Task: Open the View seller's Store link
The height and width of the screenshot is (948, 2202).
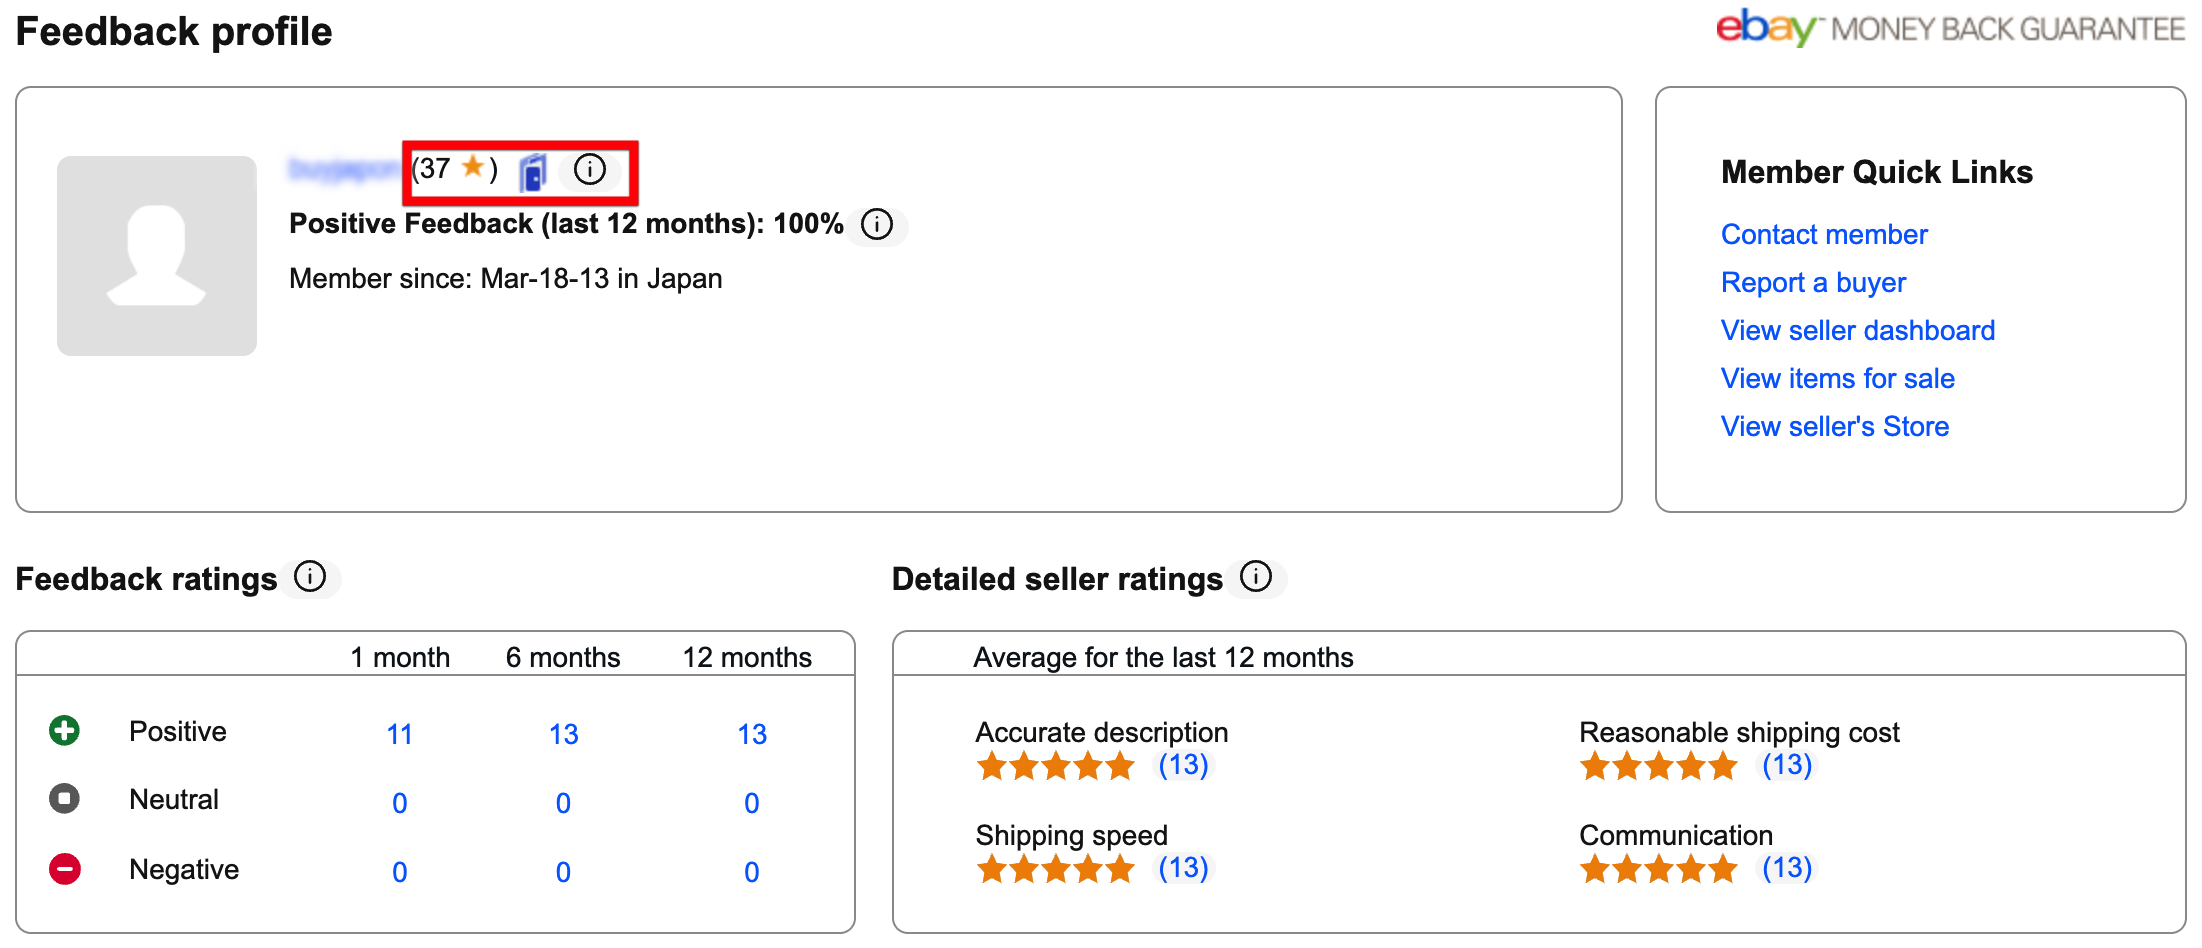Action: (x=1834, y=426)
